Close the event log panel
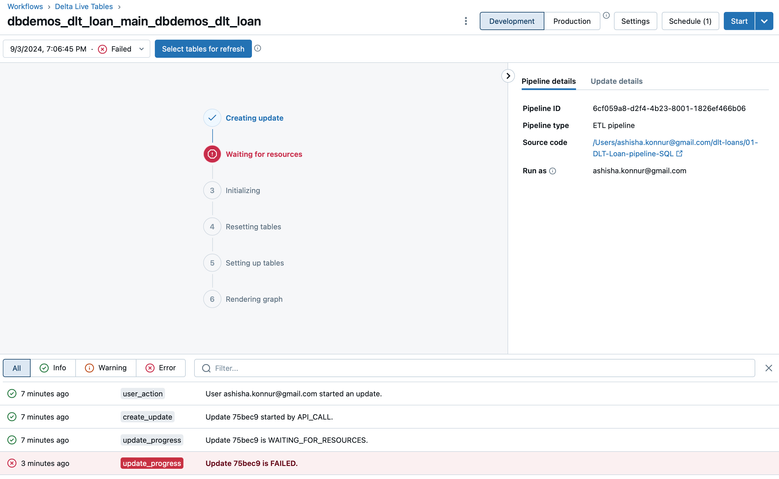 coord(768,368)
